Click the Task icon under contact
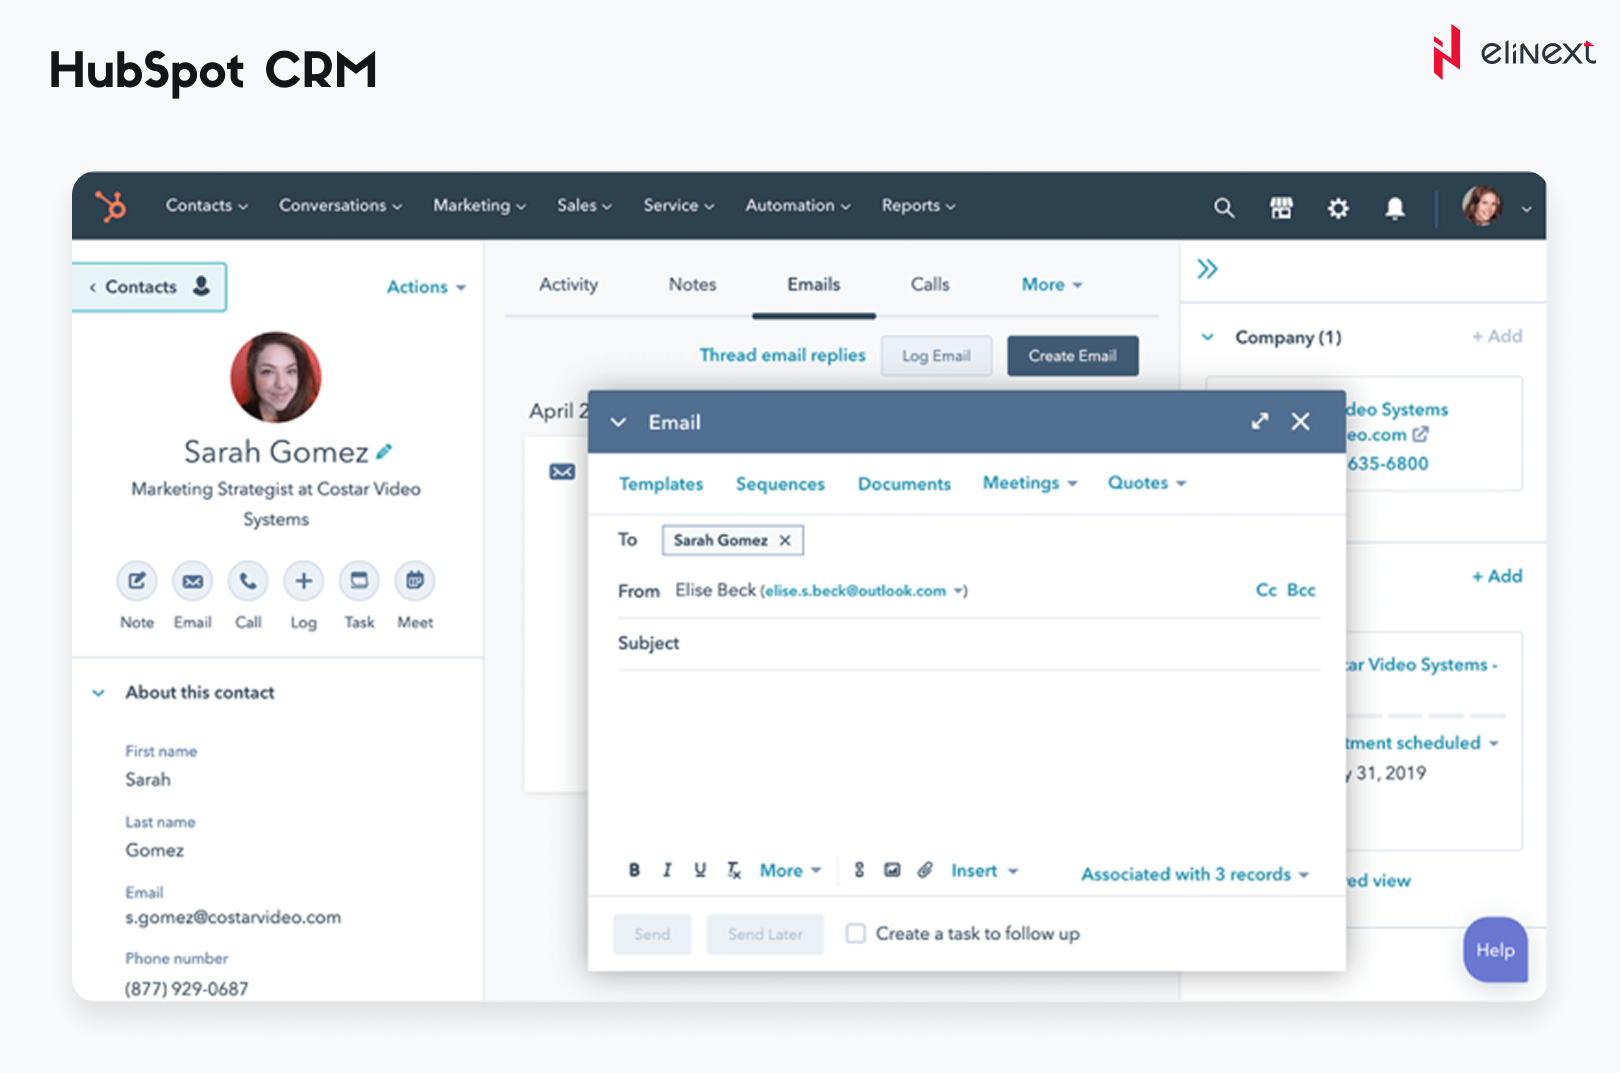The width and height of the screenshot is (1620, 1073). point(359,581)
